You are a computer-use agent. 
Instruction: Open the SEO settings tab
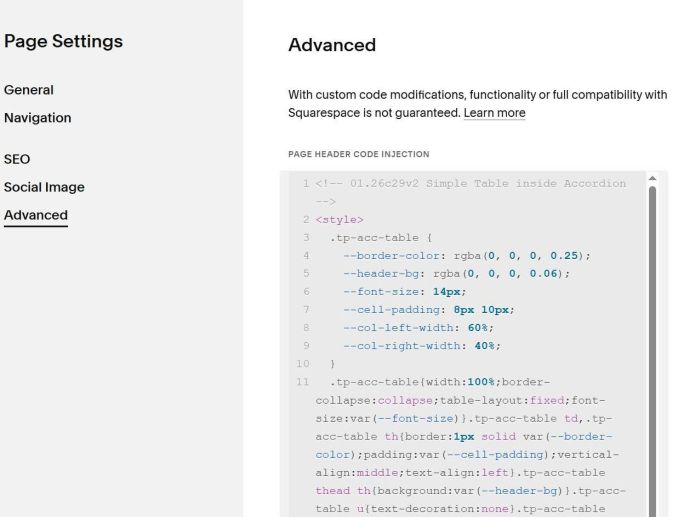pos(17,159)
